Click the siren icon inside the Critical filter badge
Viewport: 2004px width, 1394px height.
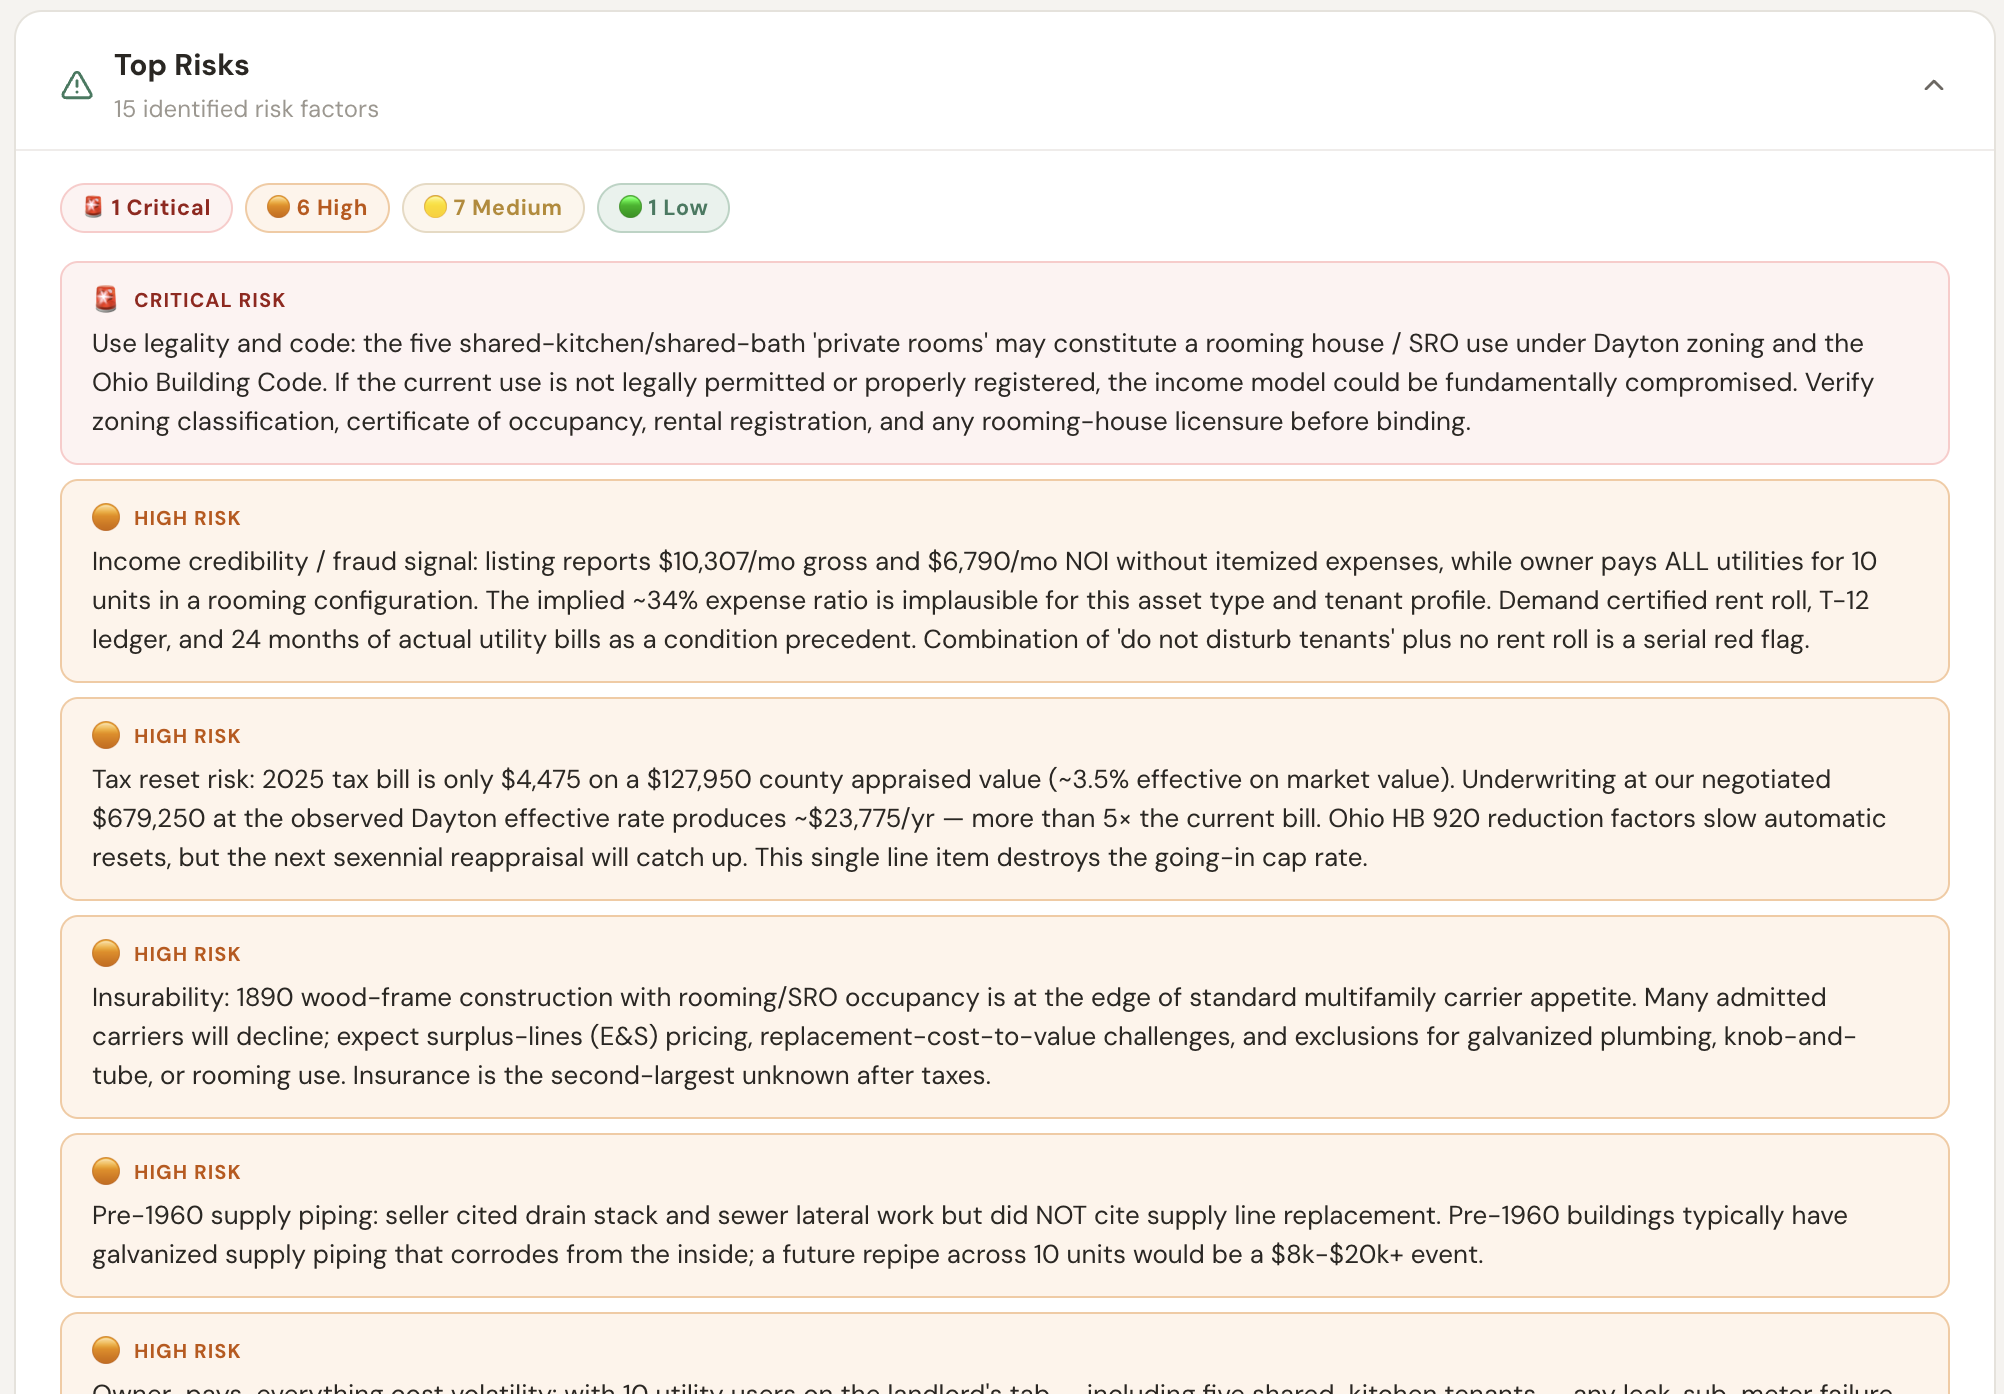tap(93, 207)
